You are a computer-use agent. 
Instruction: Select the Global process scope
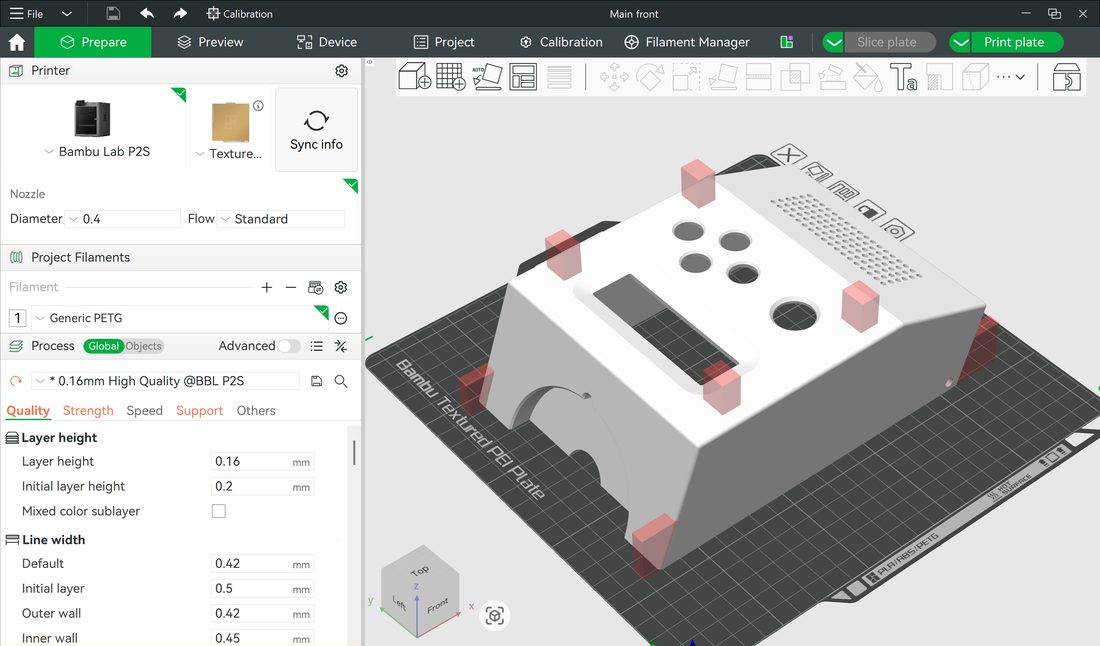tap(103, 346)
